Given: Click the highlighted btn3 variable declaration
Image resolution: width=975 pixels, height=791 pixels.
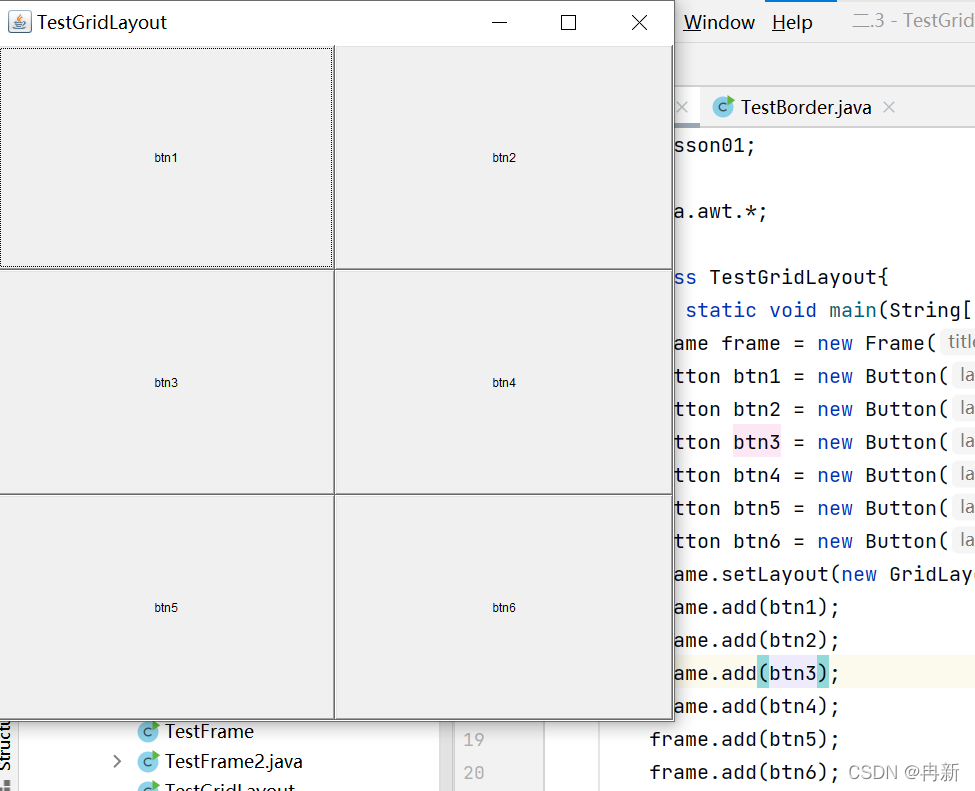Looking at the screenshot, I should pos(757,442).
